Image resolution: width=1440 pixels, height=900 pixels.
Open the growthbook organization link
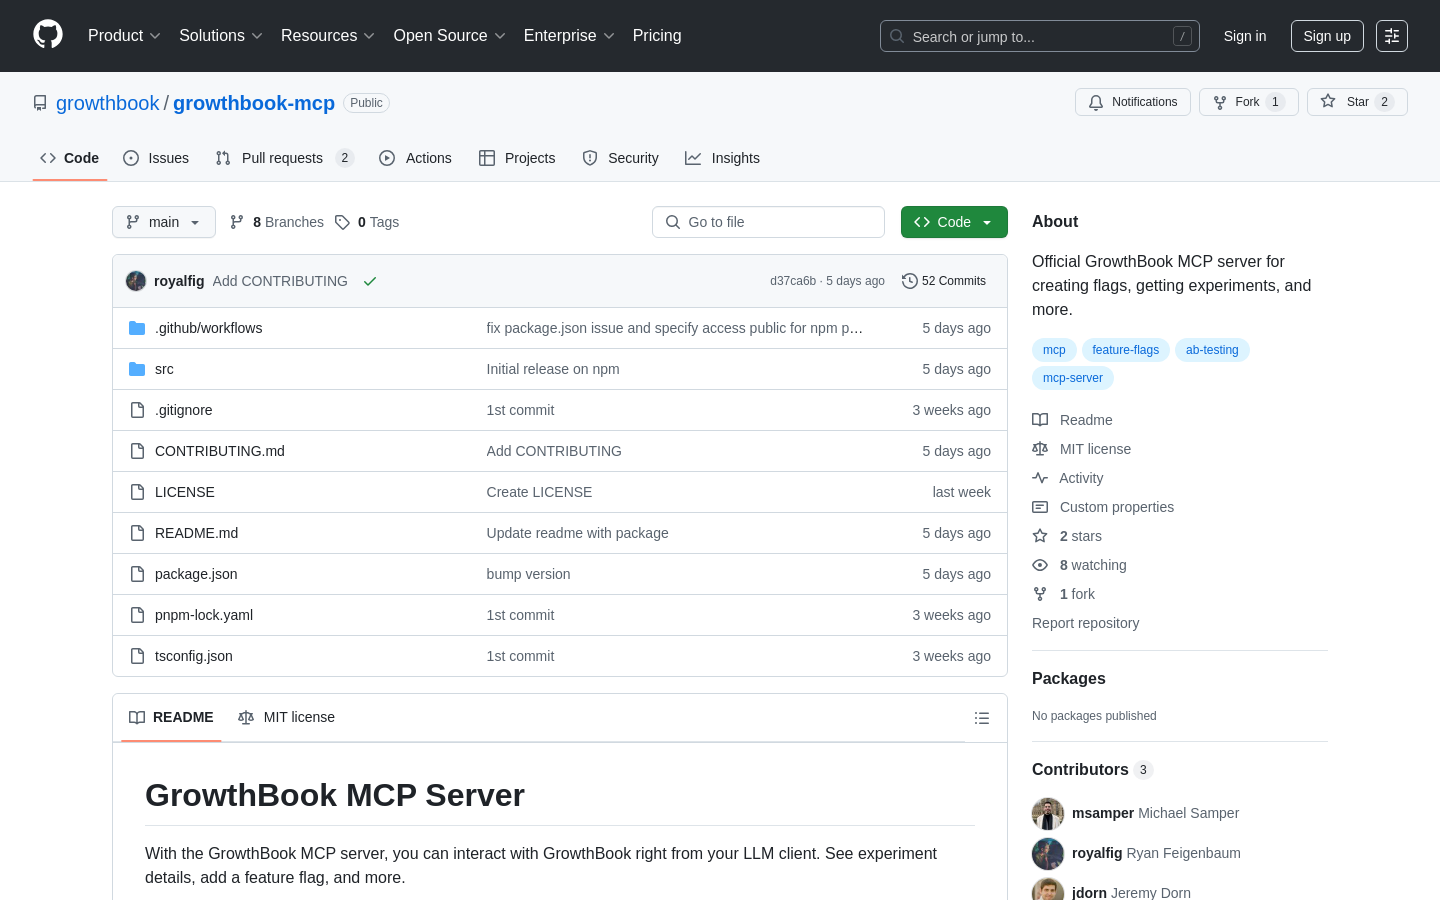107,103
